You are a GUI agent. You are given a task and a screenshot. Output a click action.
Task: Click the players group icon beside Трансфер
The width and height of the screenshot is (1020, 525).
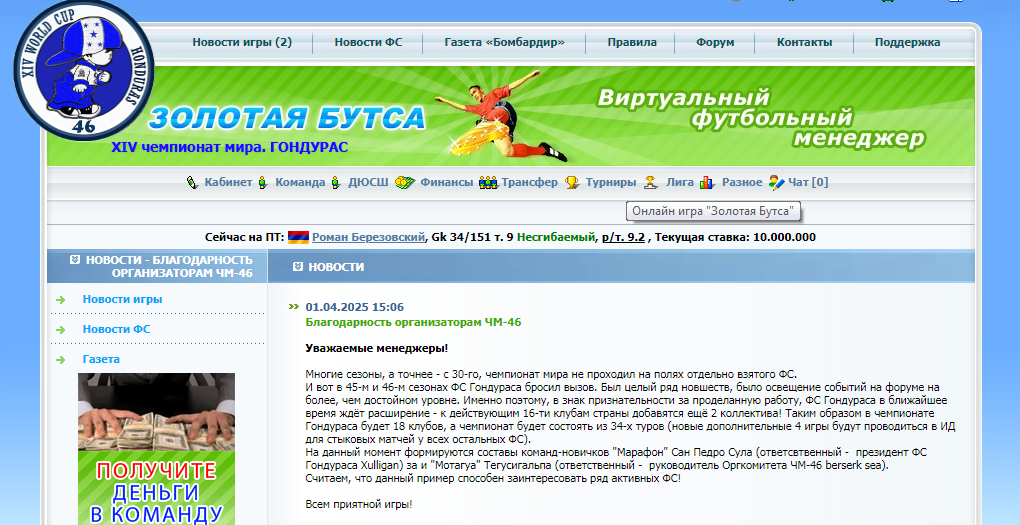(488, 183)
